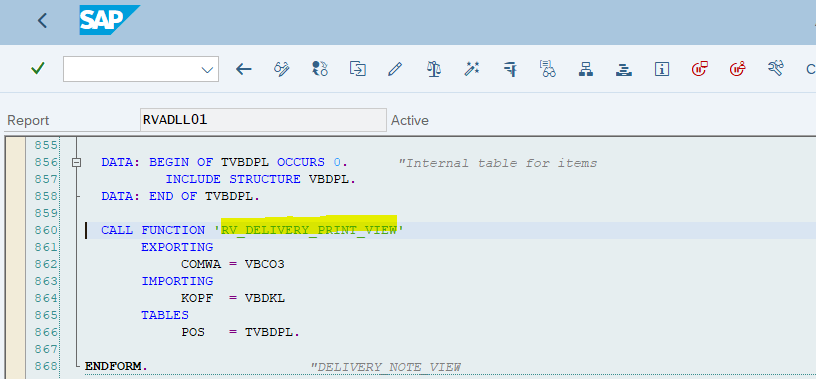Viewport: 816px width, 379px height.
Task: Open Where-Used List icon
Action: click(547, 69)
